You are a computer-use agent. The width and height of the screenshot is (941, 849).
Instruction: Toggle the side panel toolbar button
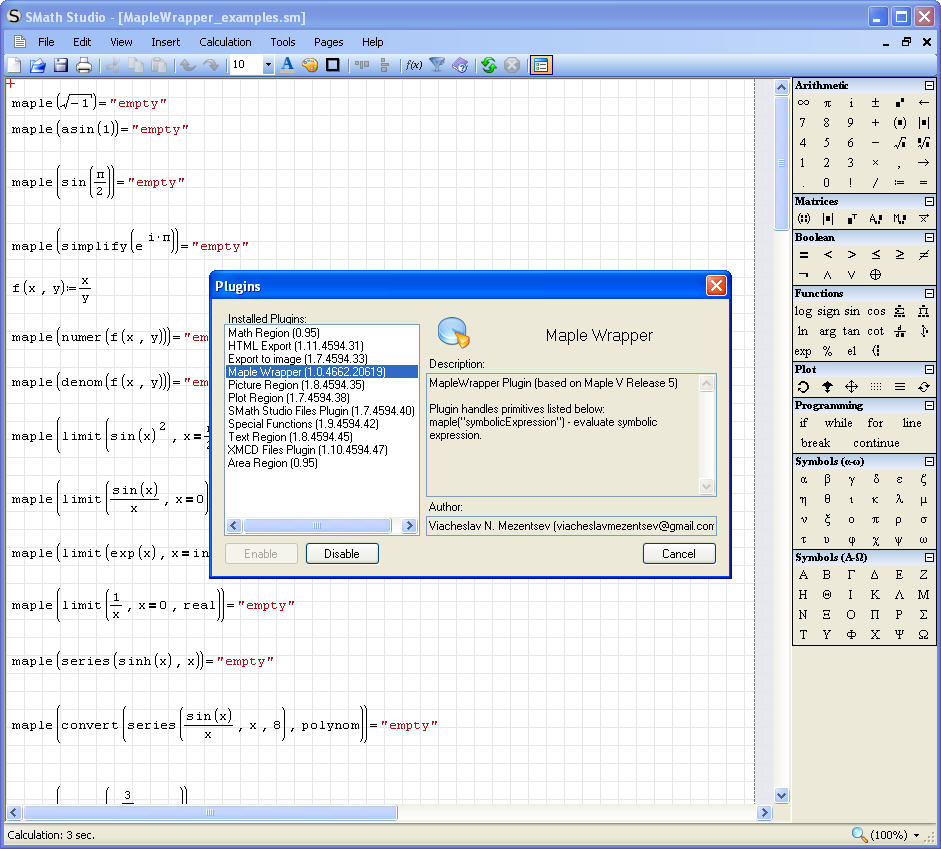[x=541, y=65]
